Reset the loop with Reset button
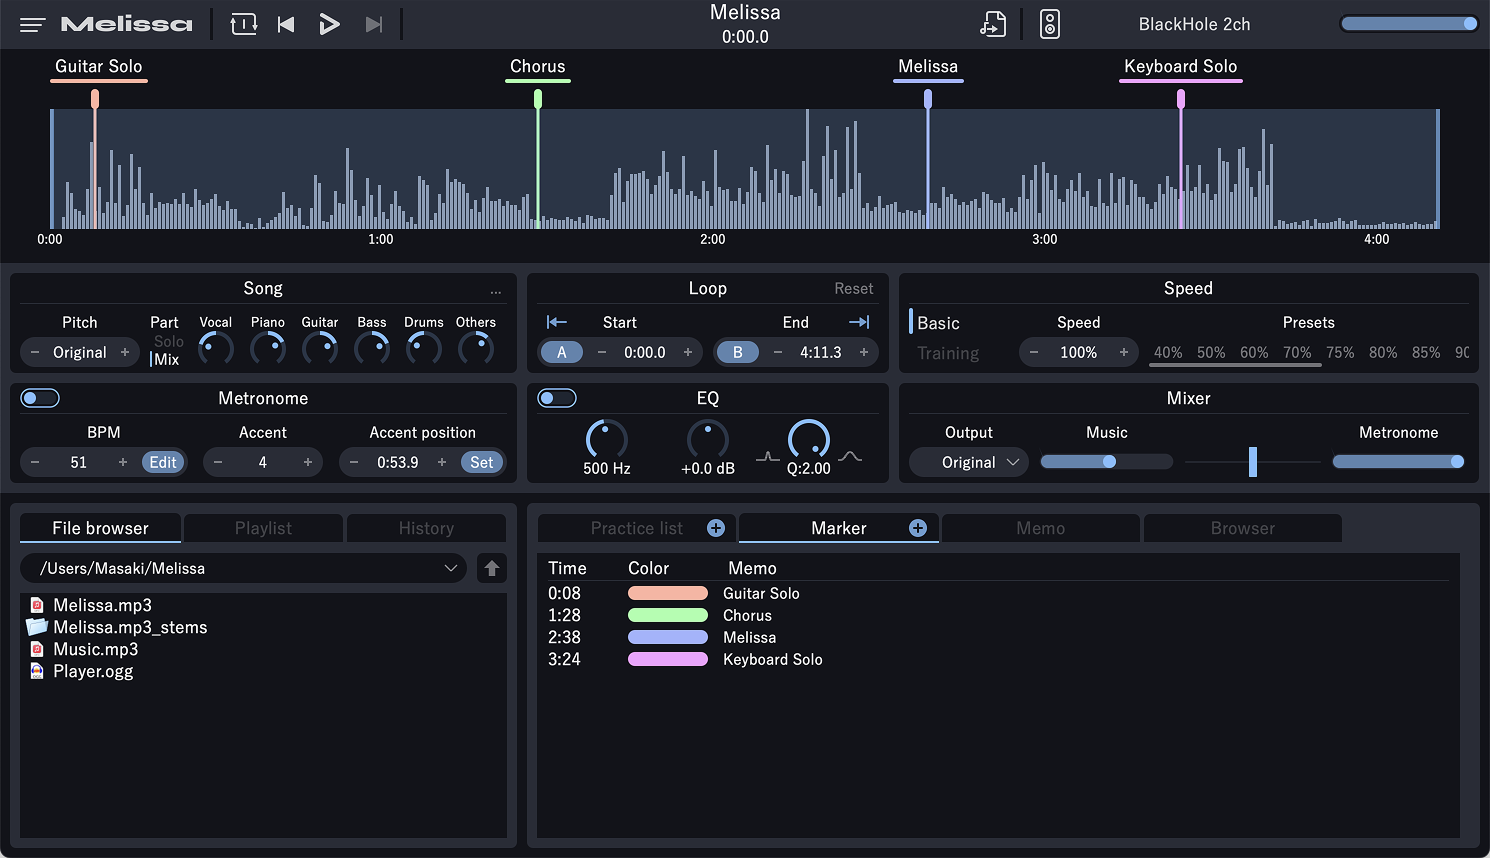This screenshot has width=1490, height=858. [x=853, y=288]
